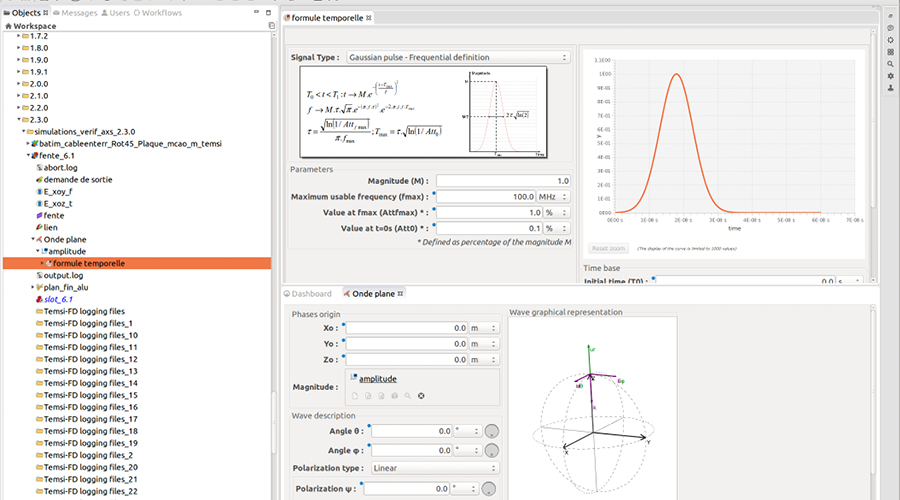Collapse the 2.3.0 folder
900x500 pixels.
pyautogui.click(x=18, y=119)
